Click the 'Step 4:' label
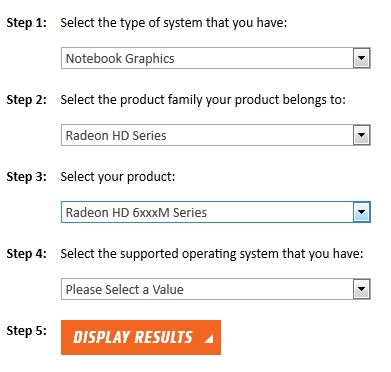 (x=27, y=254)
